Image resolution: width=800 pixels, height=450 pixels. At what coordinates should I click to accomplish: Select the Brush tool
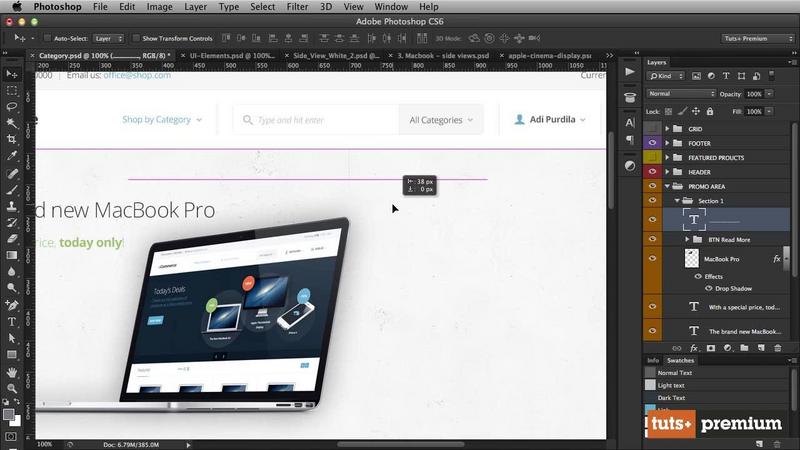tap(12, 190)
